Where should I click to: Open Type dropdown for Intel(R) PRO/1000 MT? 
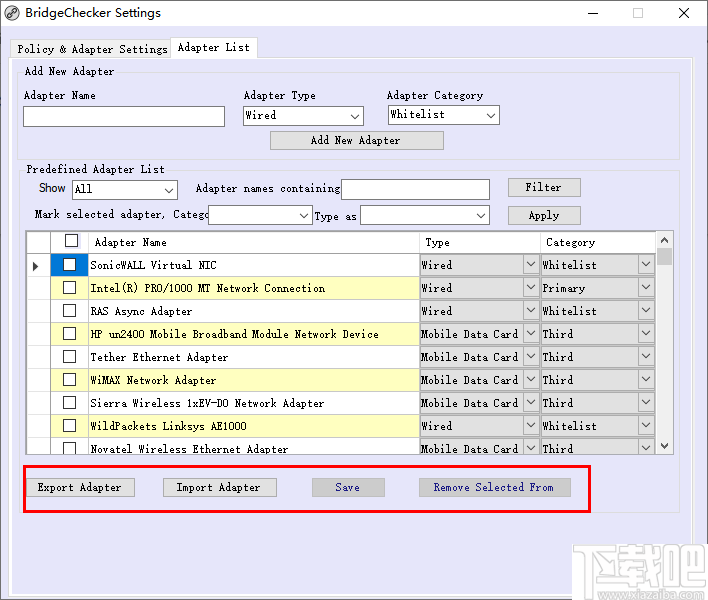tap(531, 288)
